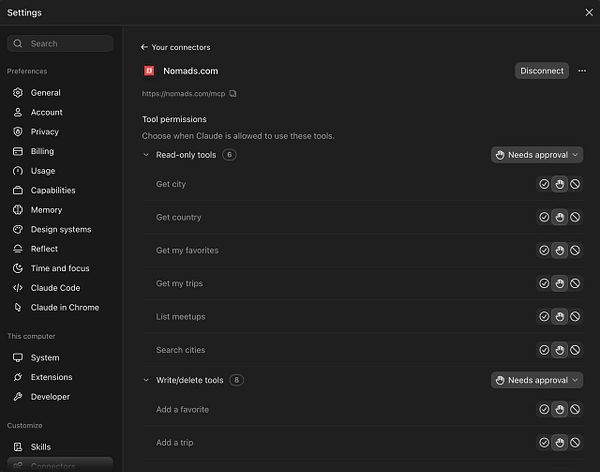
Task: Allow Add a trip always
Action: pos(544,443)
